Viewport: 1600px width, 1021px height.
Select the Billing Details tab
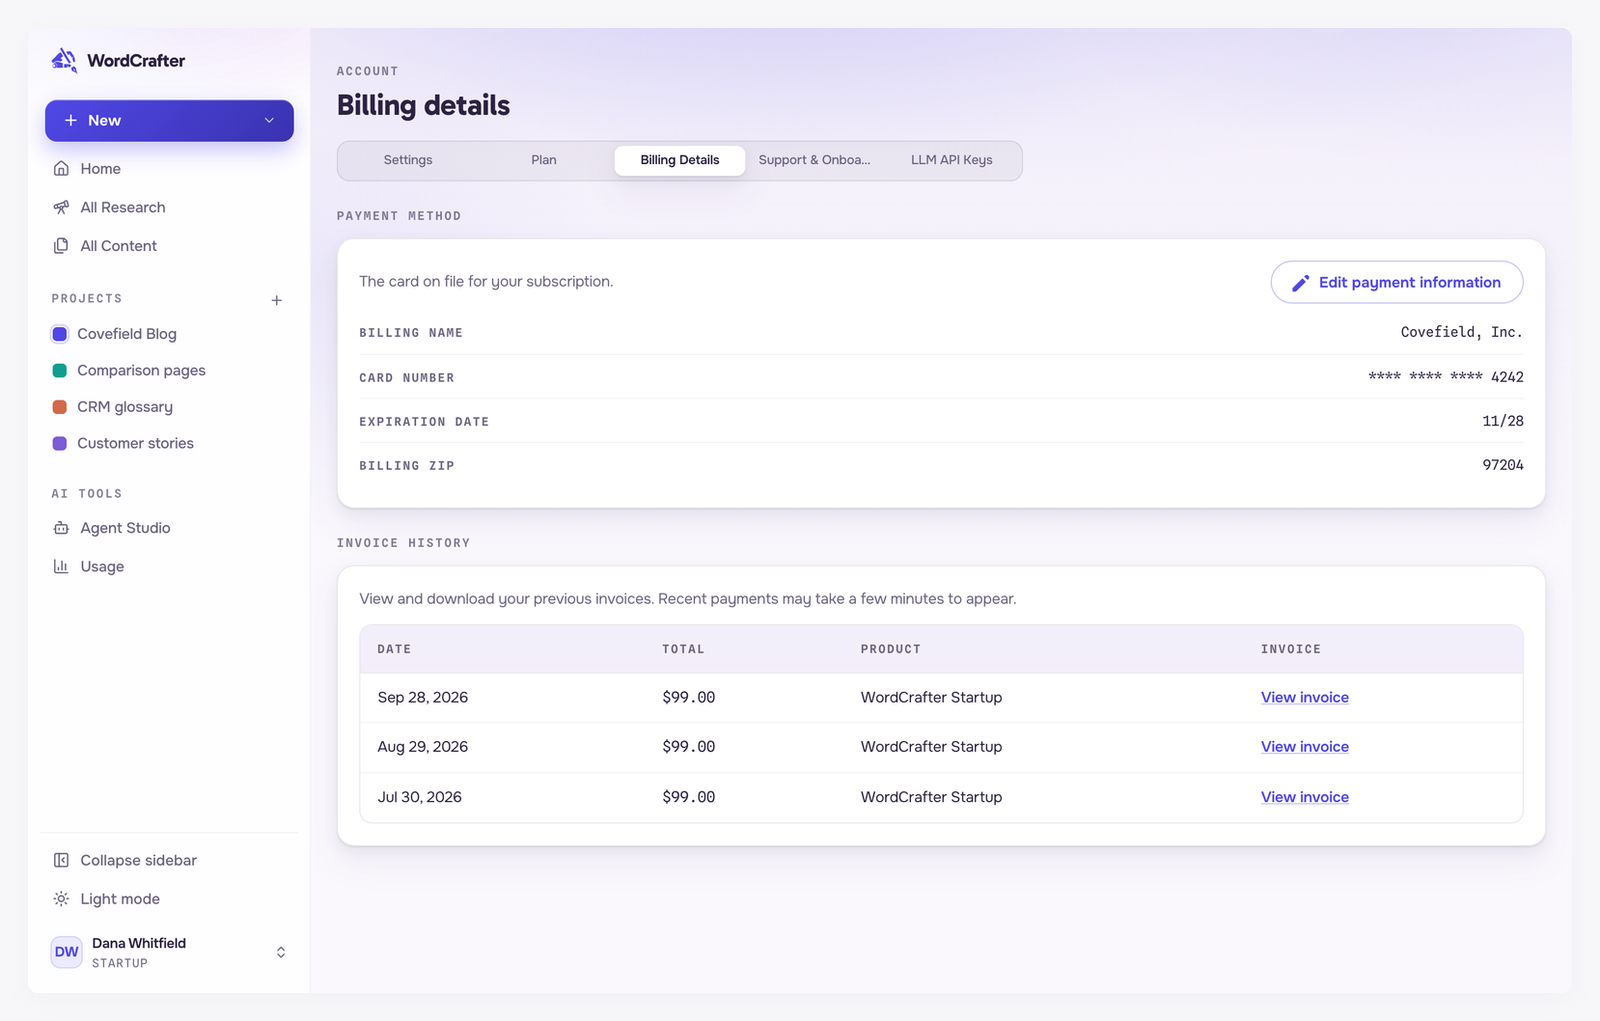coord(680,160)
